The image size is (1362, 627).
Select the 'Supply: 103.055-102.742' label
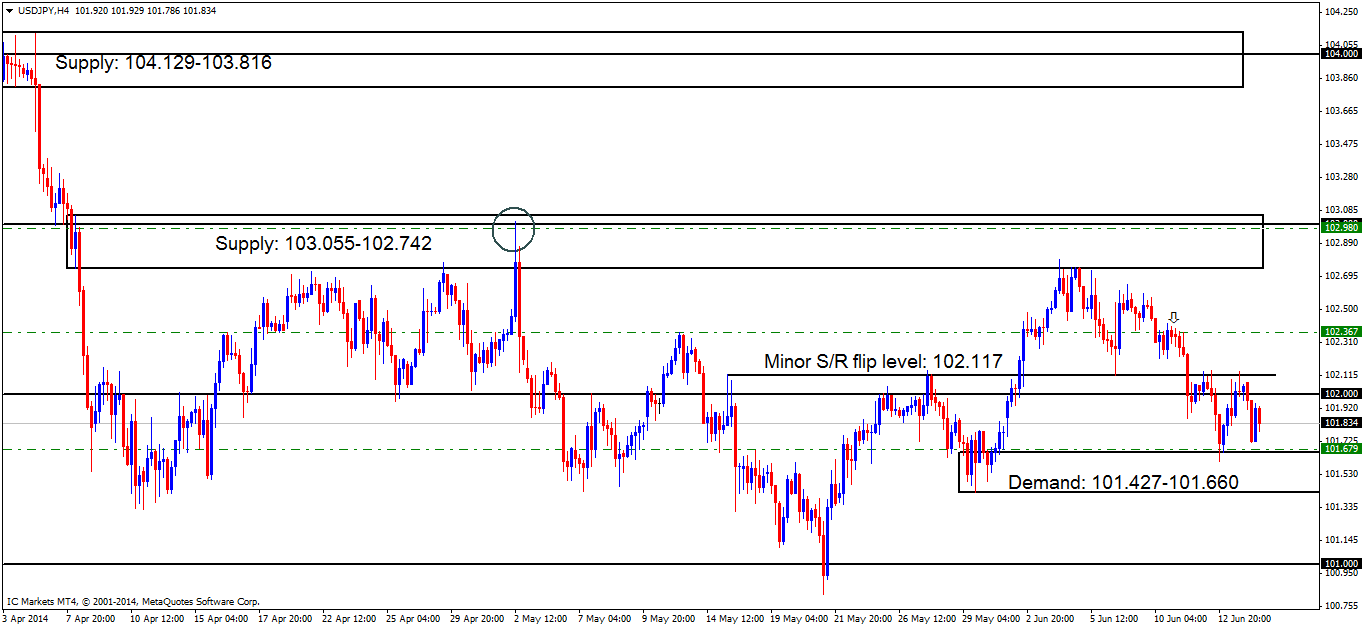[324, 243]
